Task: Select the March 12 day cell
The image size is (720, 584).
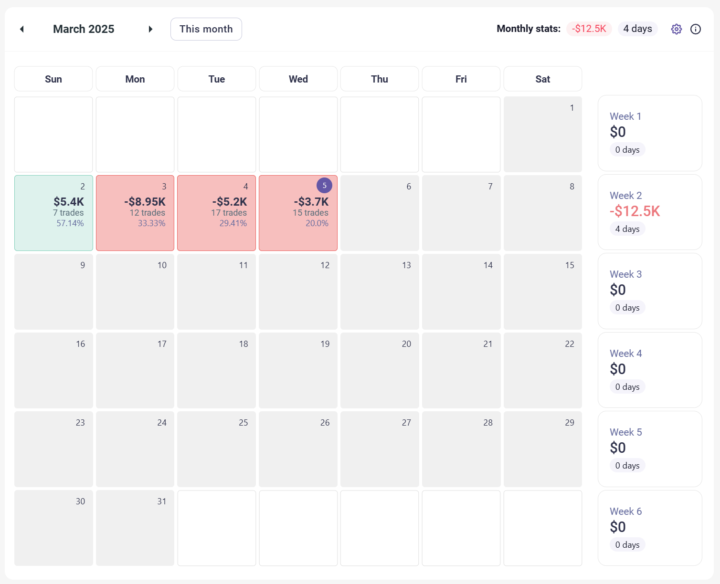Action: pyautogui.click(x=298, y=292)
